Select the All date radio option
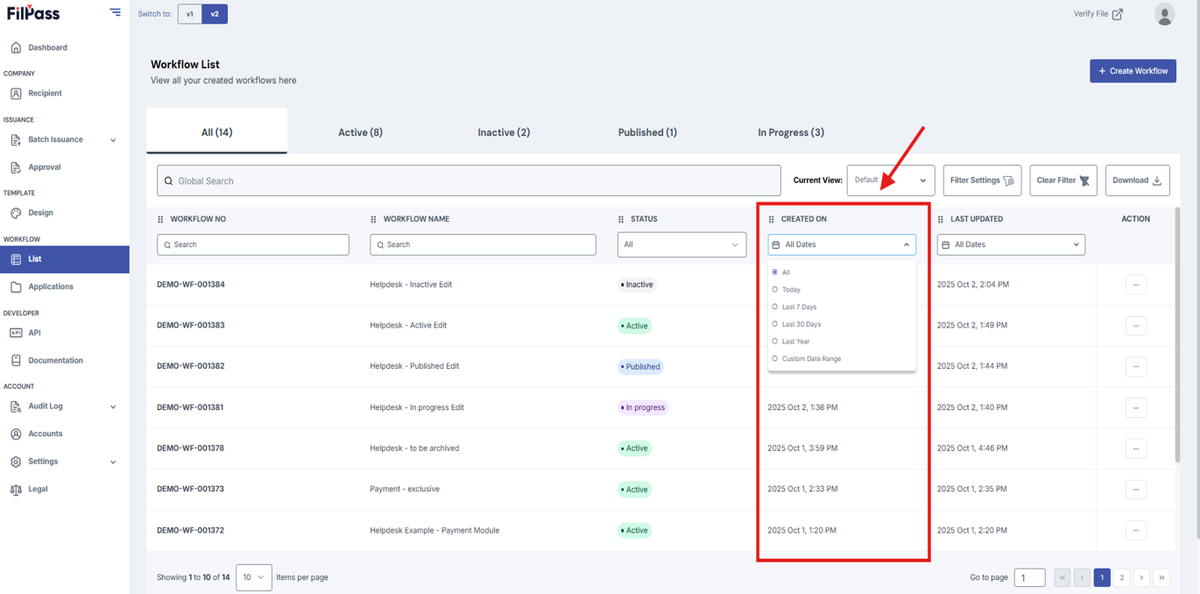The image size is (1200, 594). click(775, 272)
